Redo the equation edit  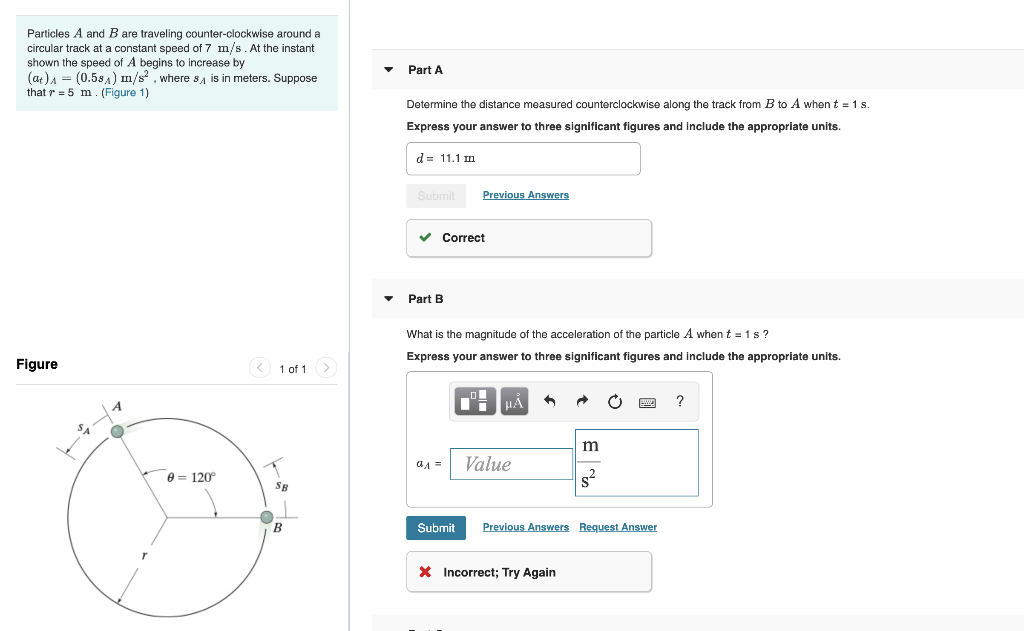click(x=581, y=401)
